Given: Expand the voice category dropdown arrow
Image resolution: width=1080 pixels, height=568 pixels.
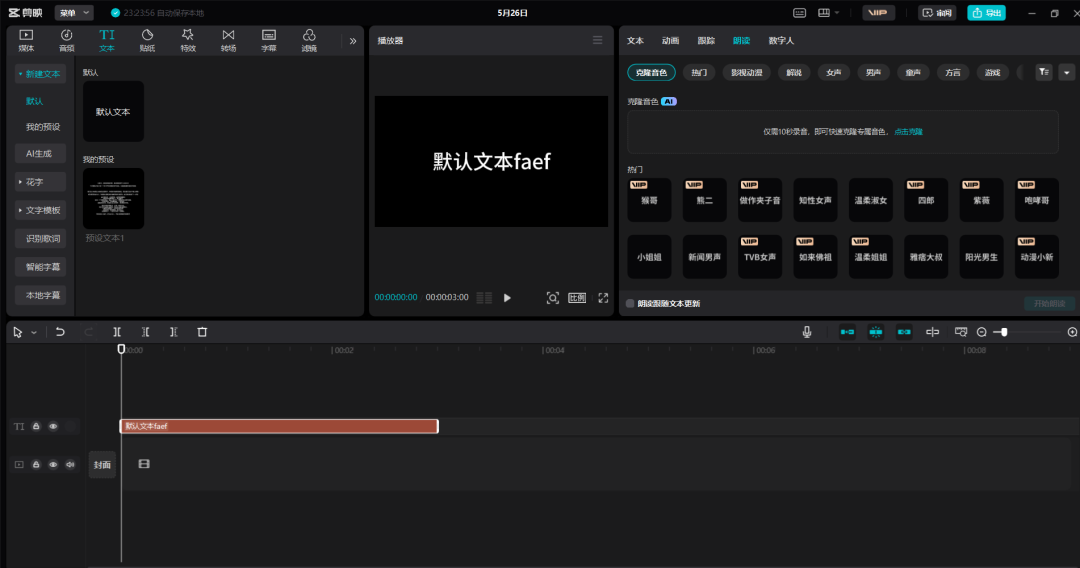Looking at the screenshot, I should 1066,72.
